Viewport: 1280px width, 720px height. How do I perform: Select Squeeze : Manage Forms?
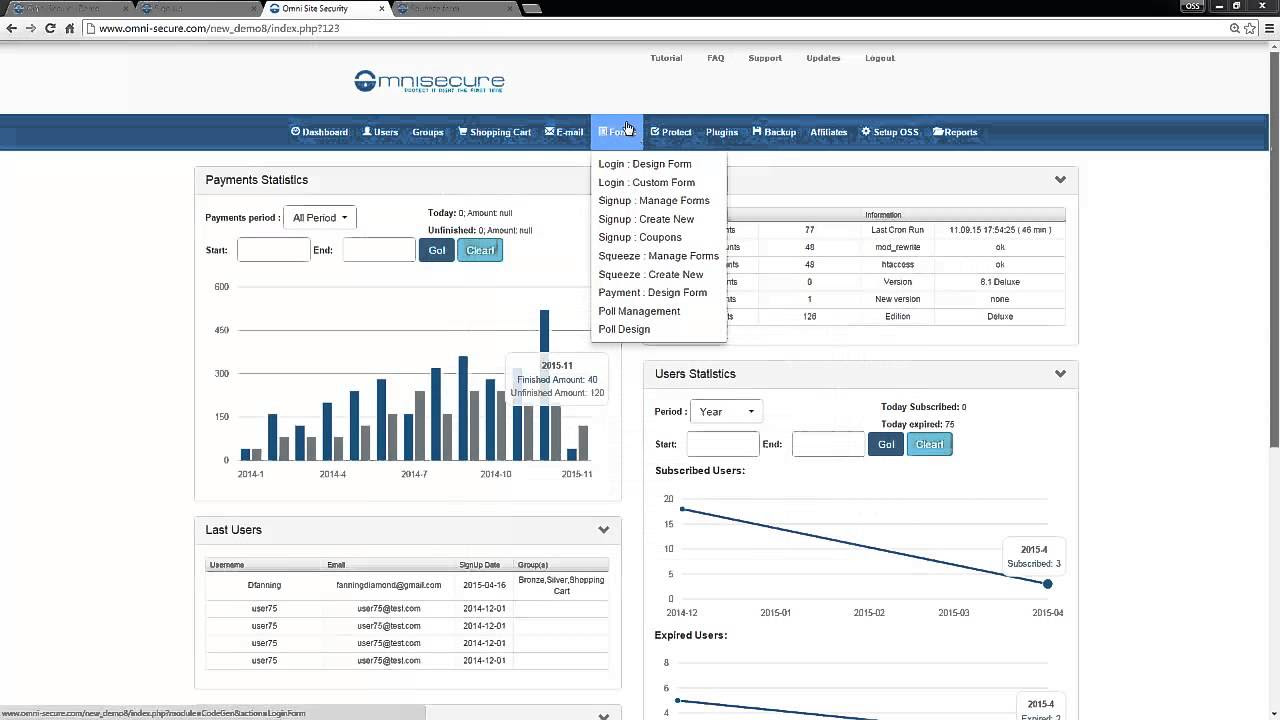(658, 256)
